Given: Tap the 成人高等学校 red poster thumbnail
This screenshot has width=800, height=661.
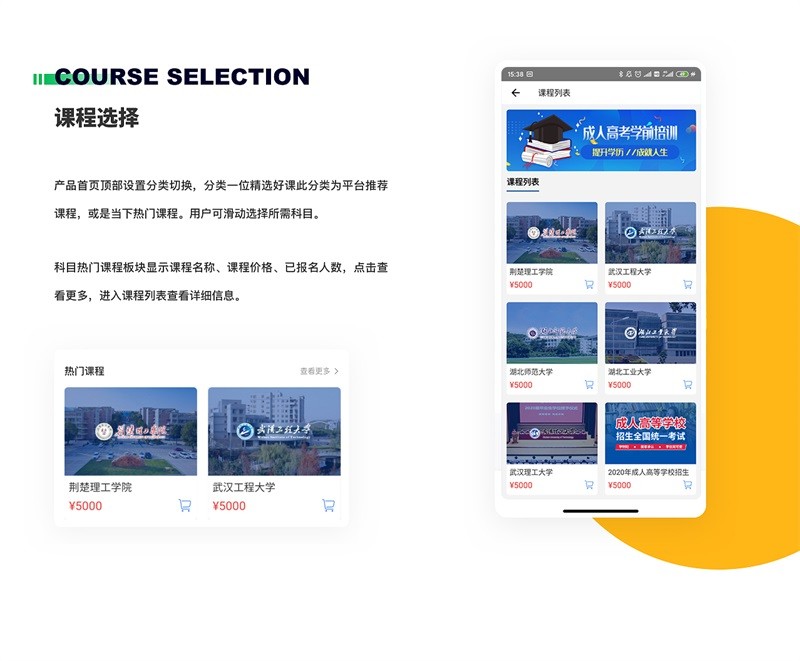Looking at the screenshot, I should [650, 433].
